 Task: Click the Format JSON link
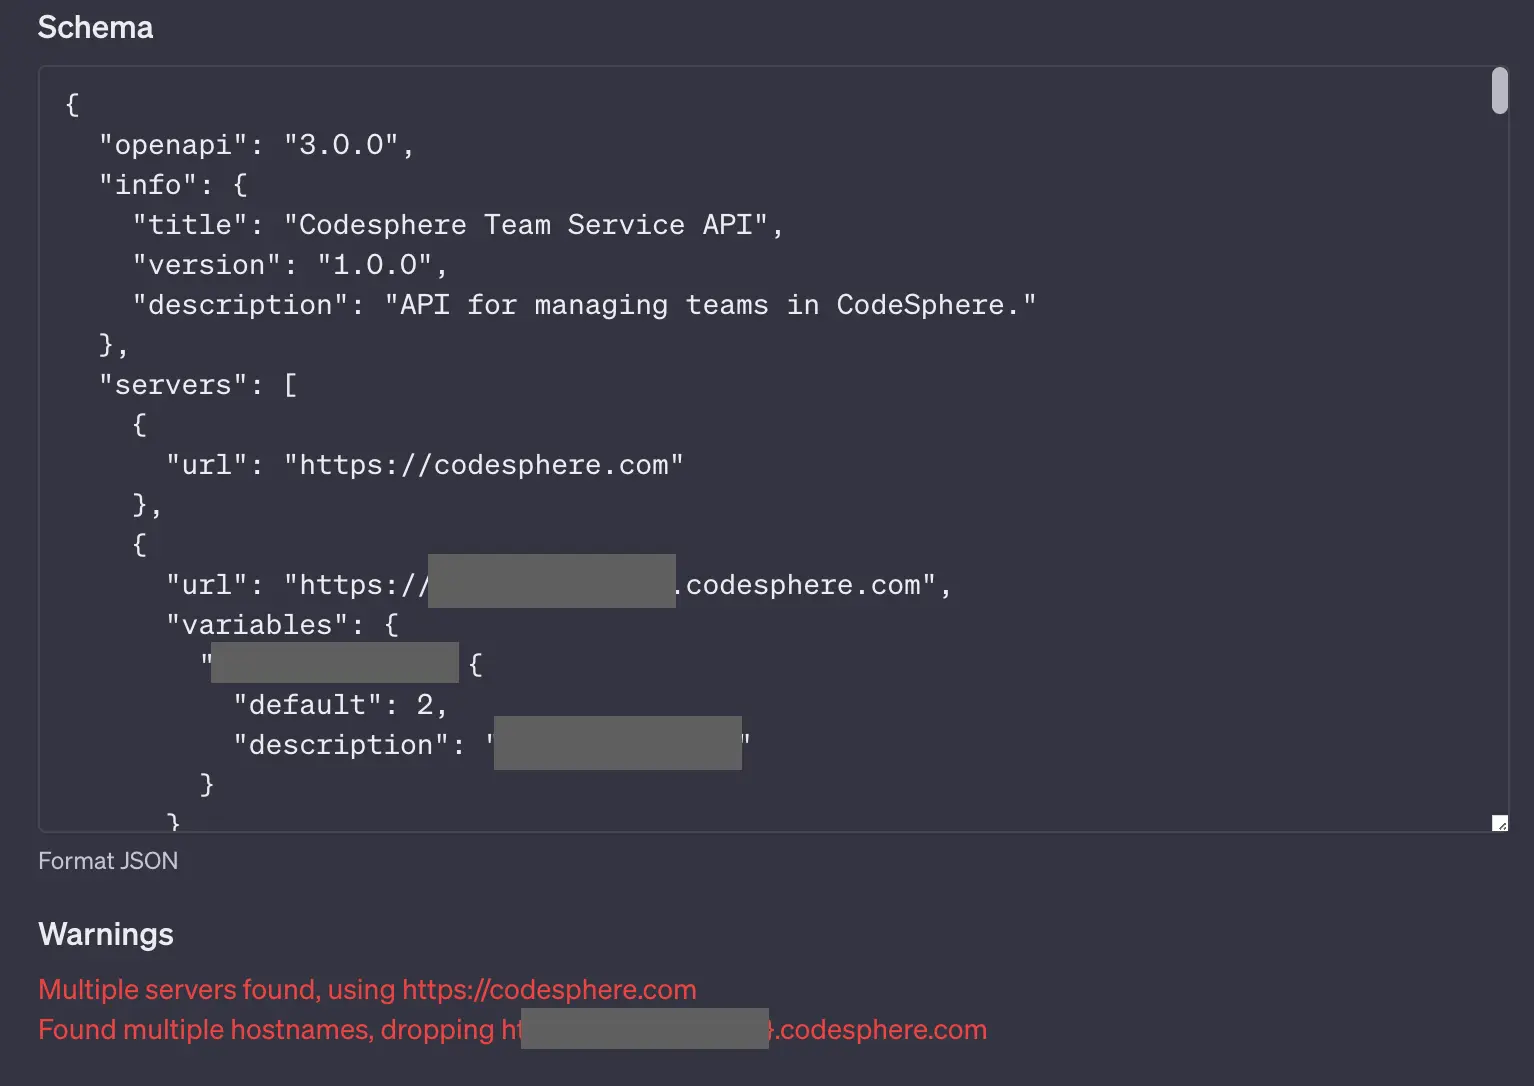point(108,860)
